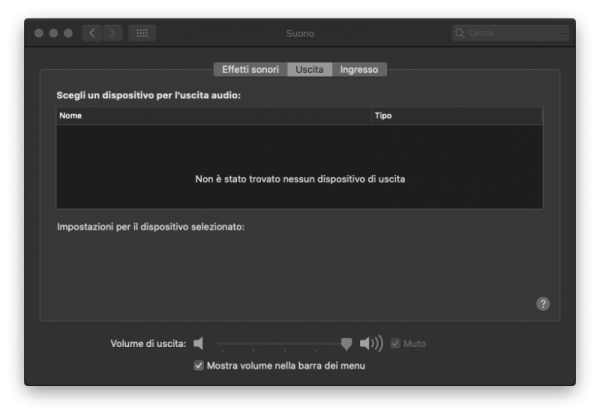Click the magnifying glass search icon
This screenshot has height=416, width=600.
click(460, 33)
